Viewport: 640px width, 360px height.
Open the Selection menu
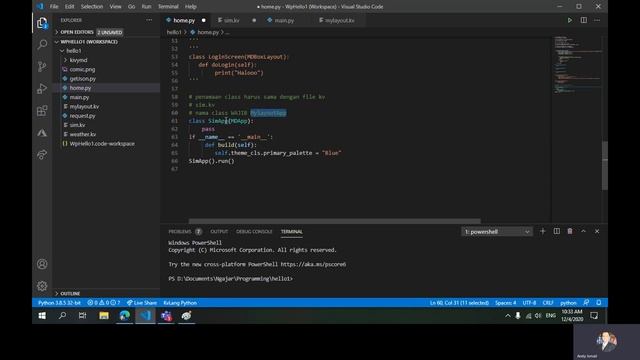pyautogui.click(x=92, y=7)
